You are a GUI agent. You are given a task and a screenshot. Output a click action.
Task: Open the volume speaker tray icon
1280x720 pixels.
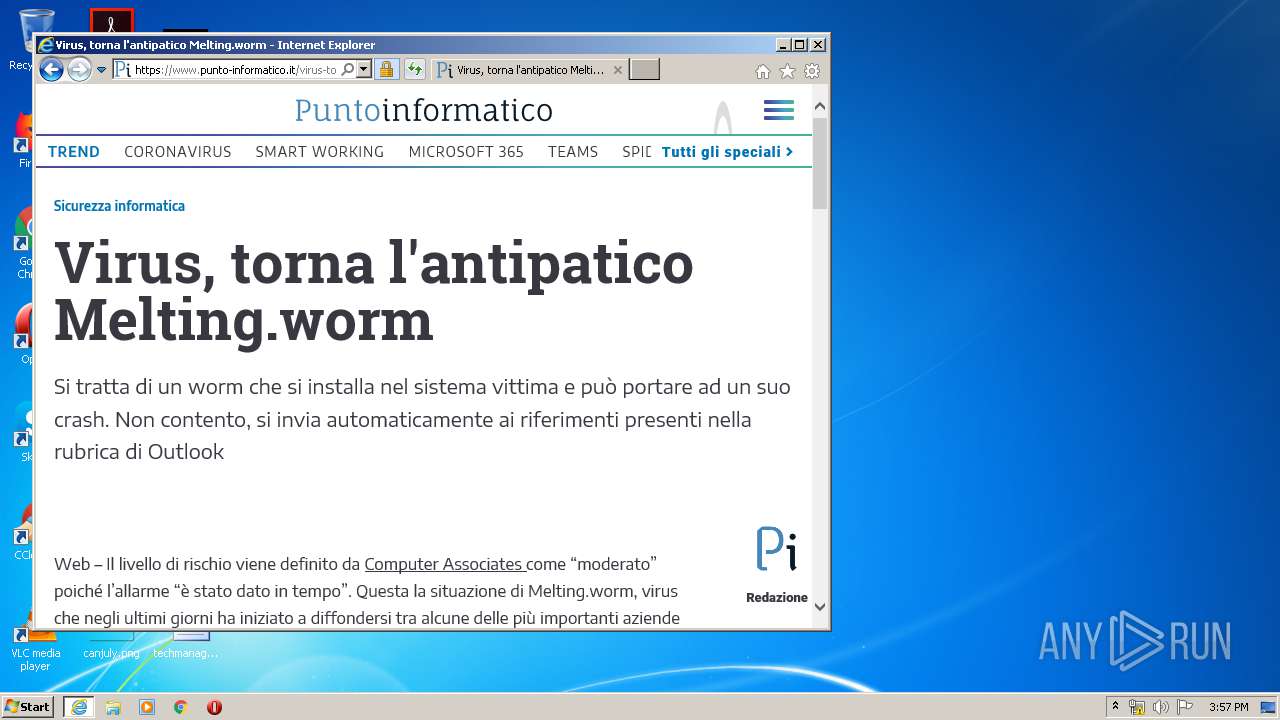1161,707
